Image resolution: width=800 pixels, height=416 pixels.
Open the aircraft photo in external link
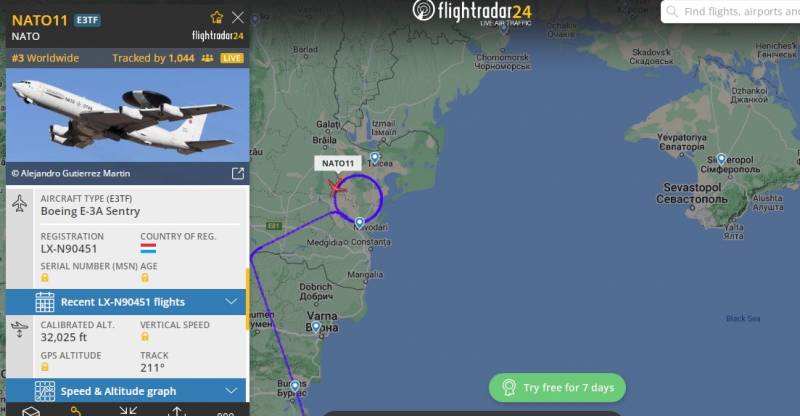pyautogui.click(x=238, y=174)
